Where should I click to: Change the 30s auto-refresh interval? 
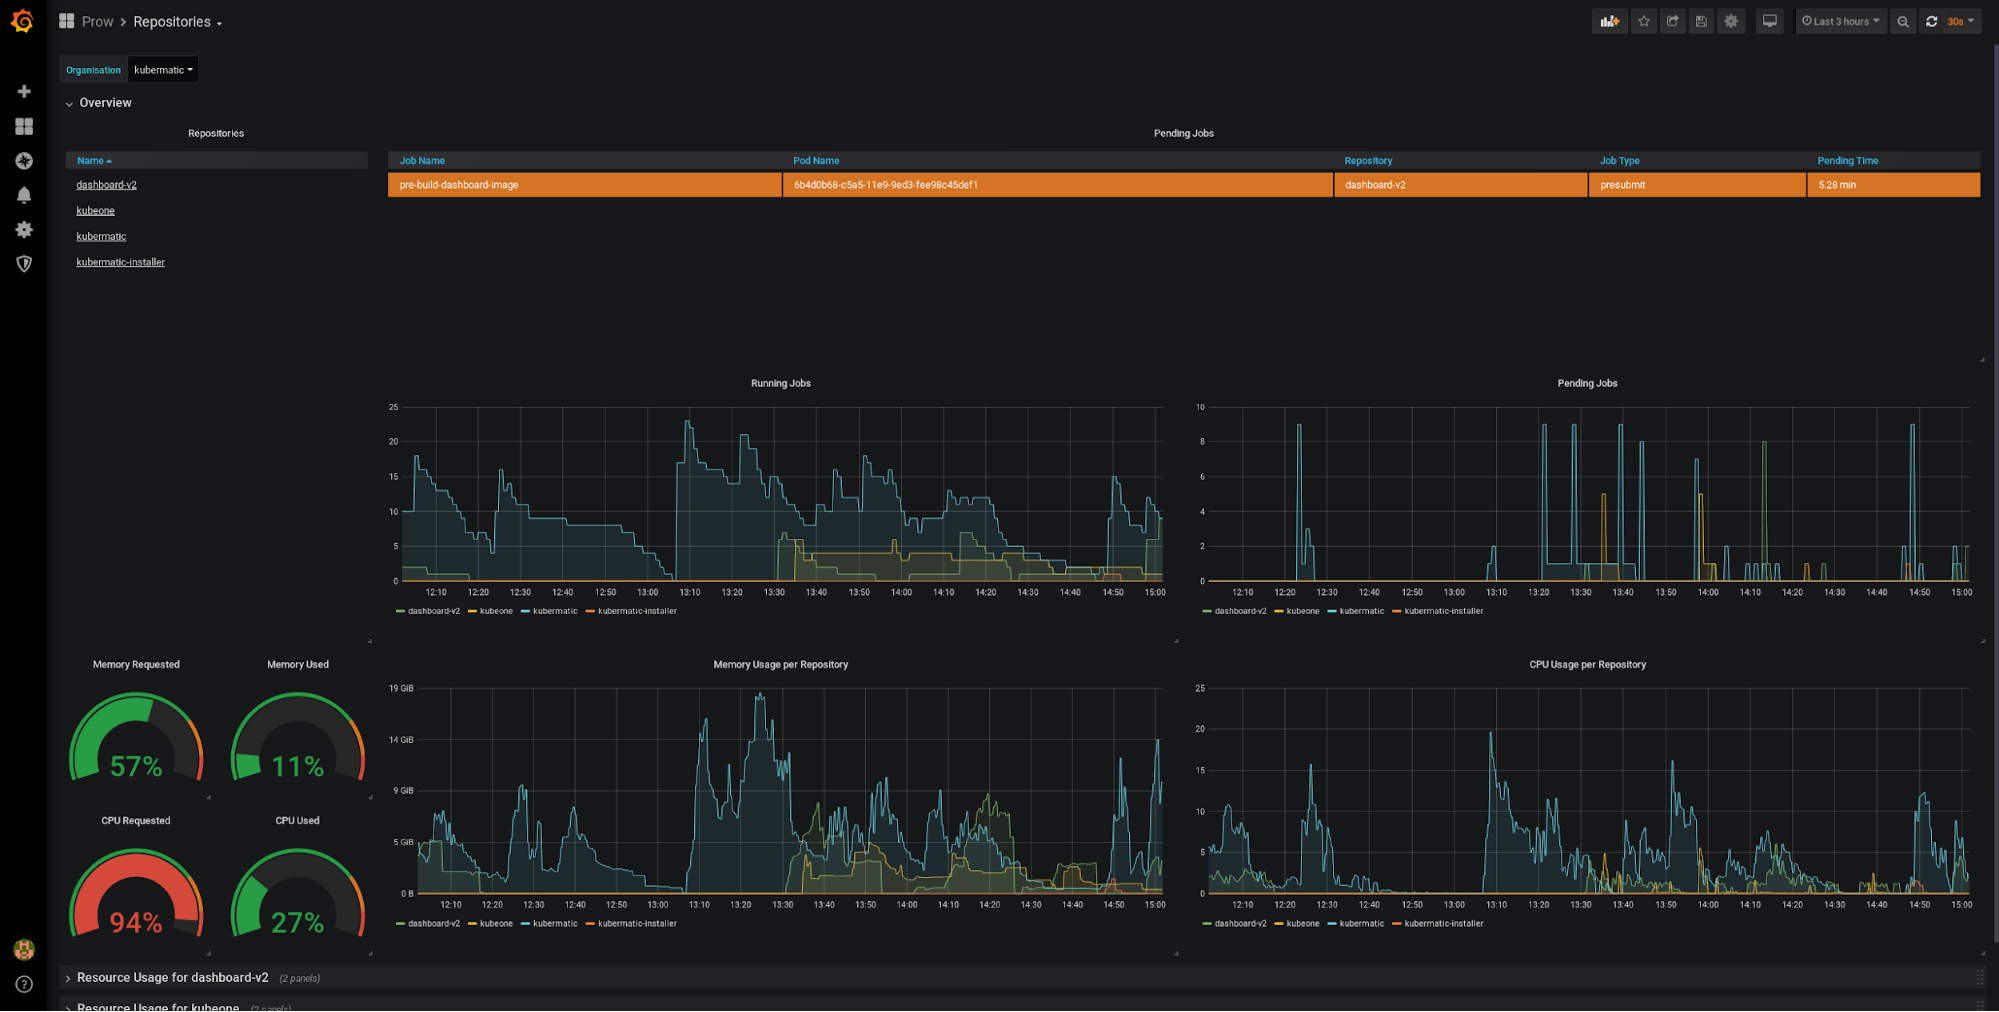tap(1960, 20)
